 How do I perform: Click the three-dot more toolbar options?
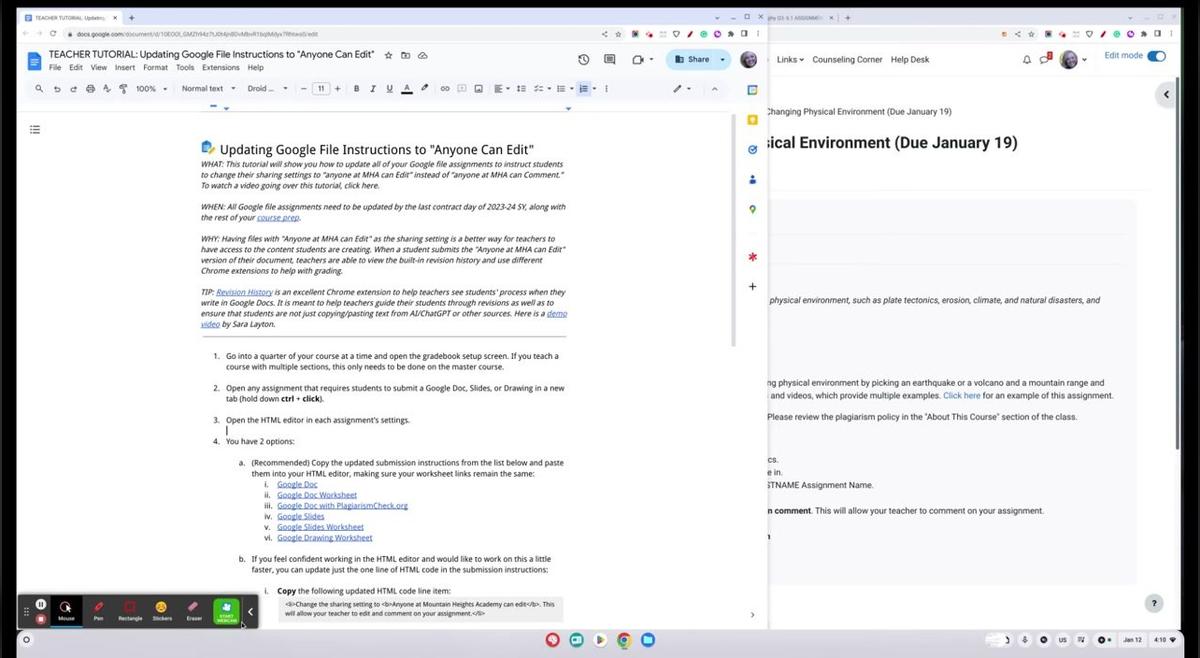pyautogui.click(x=607, y=89)
